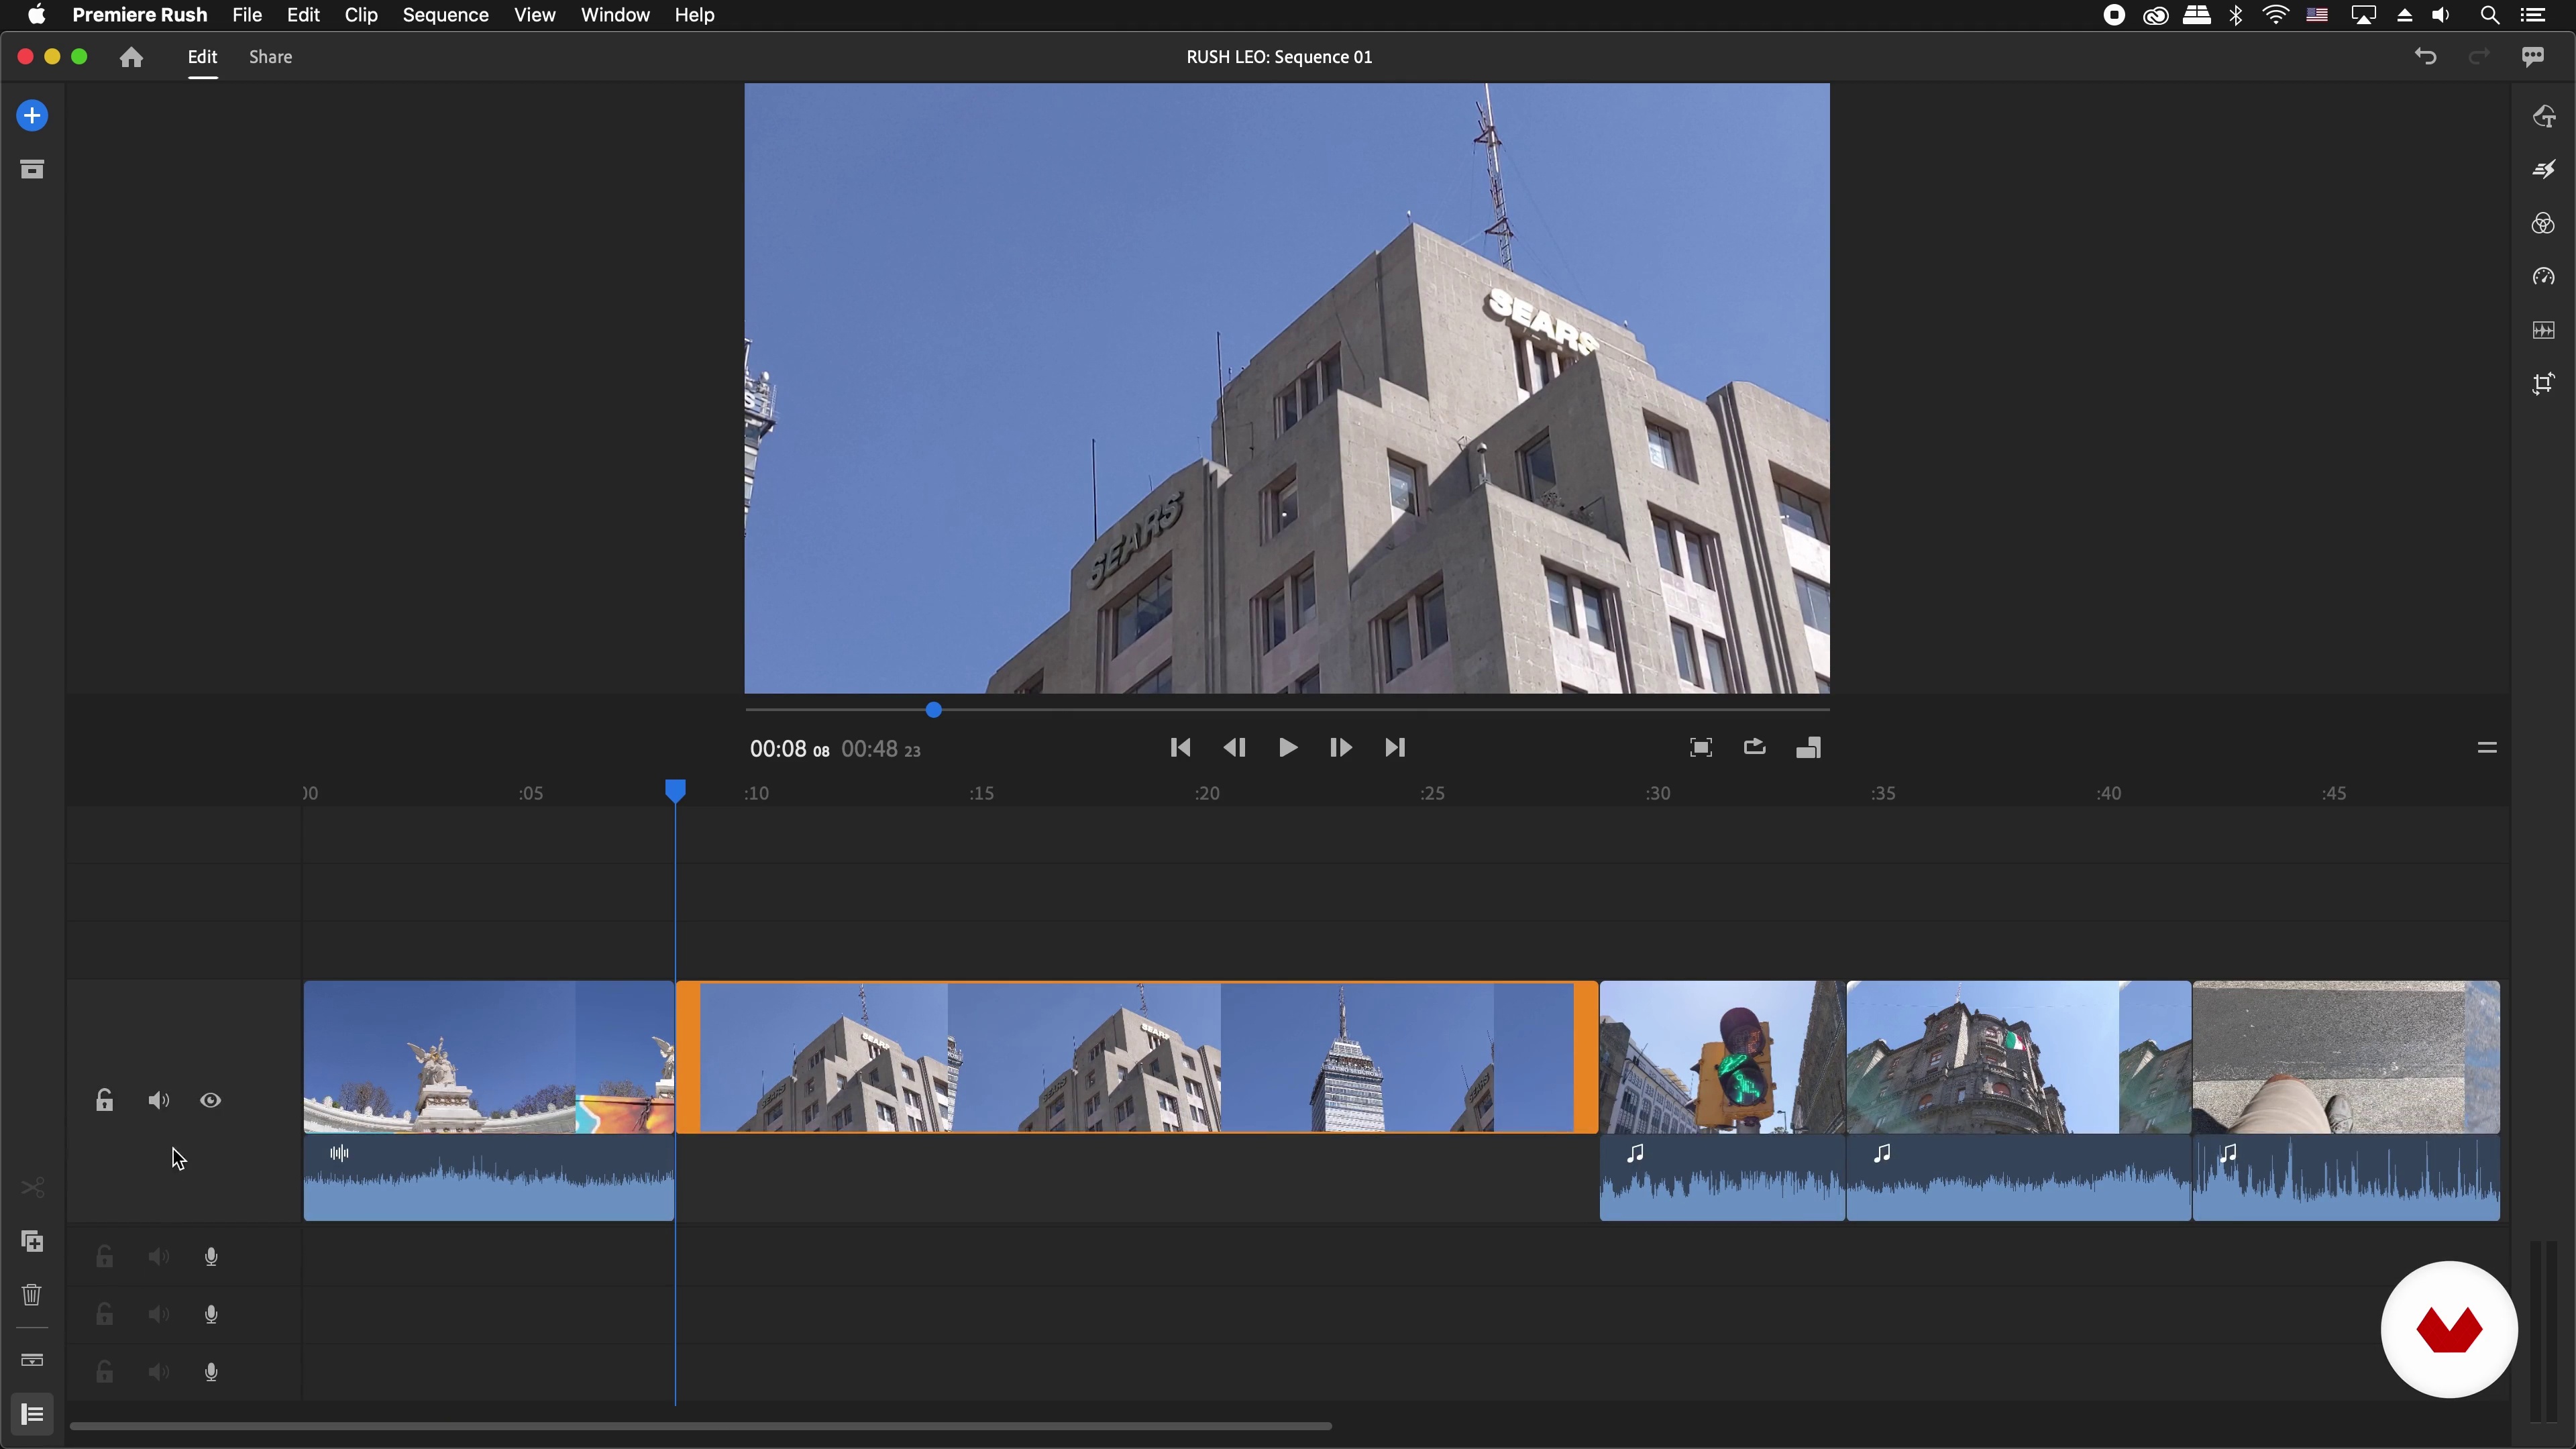Record voiceover on first audio track

[211, 1257]
